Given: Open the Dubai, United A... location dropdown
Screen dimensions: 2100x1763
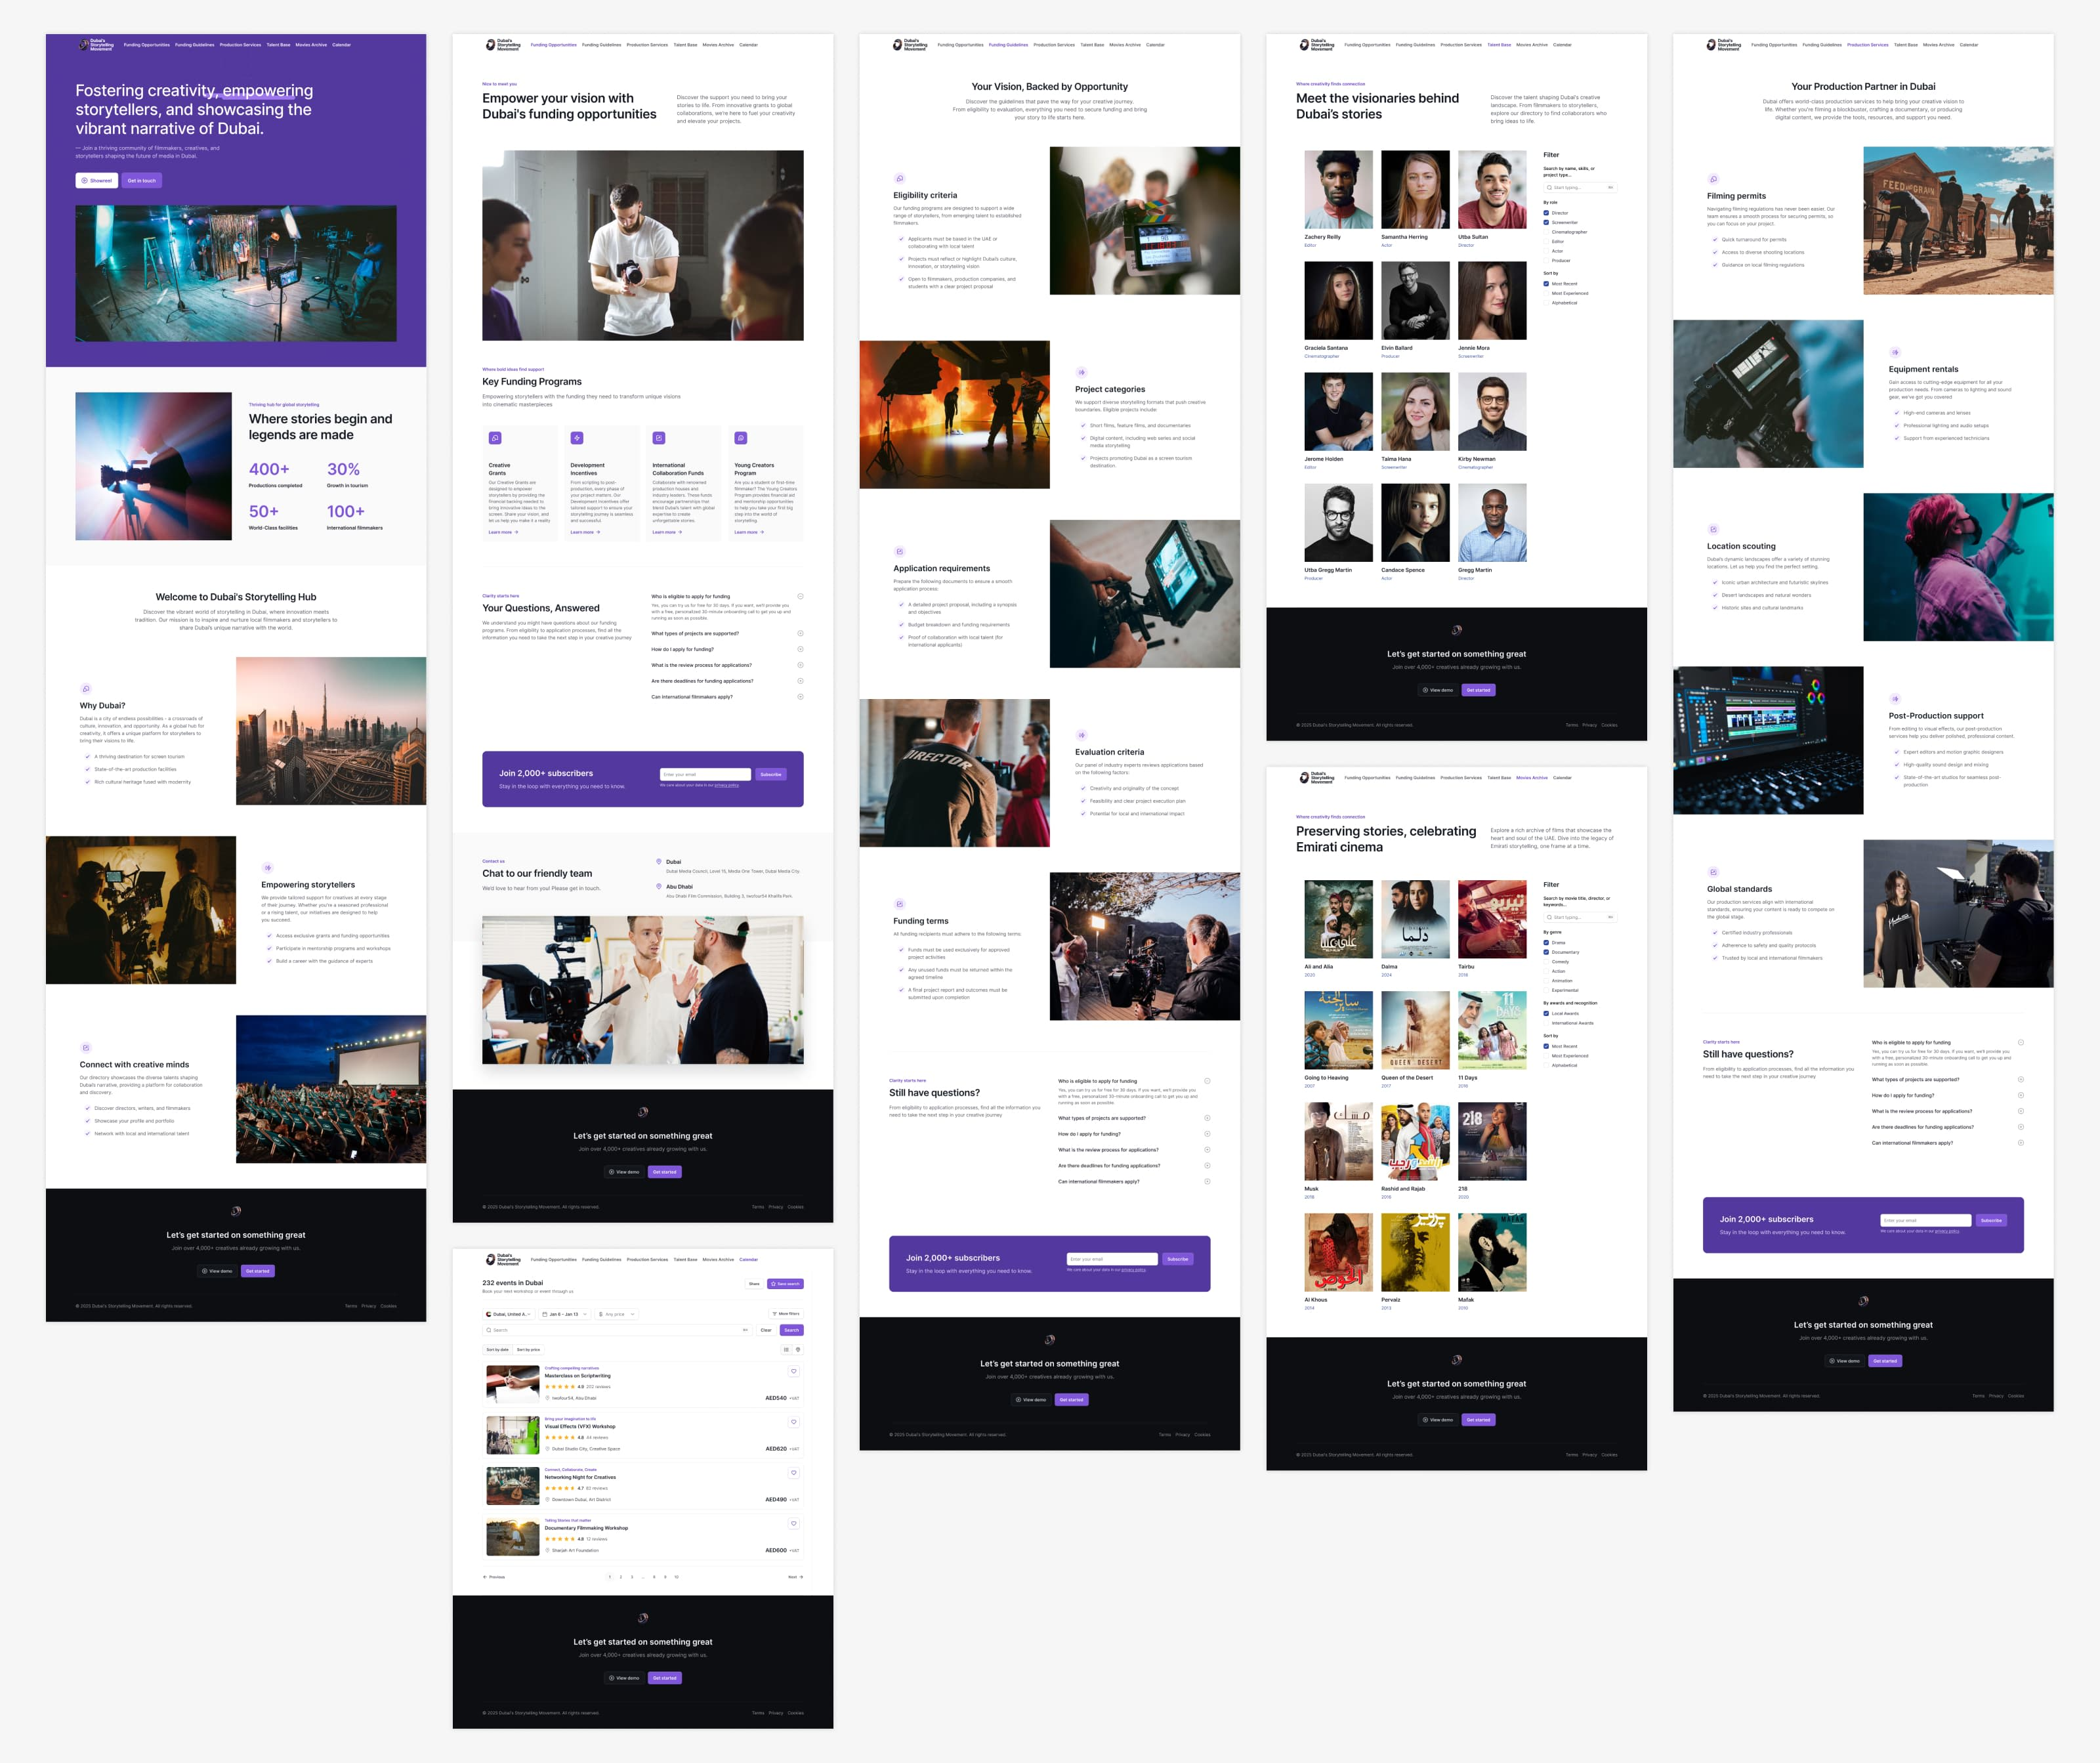Looking at the screenshot, I should pyautogui.click(x=509, y=1314).
